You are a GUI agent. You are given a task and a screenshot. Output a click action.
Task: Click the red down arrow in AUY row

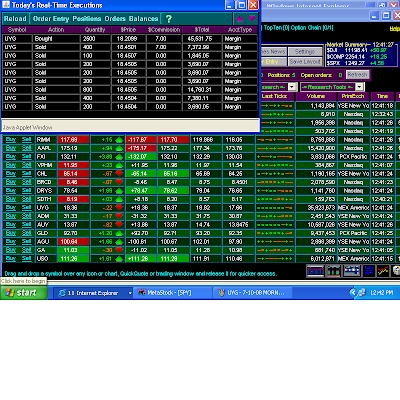(119, 225)
